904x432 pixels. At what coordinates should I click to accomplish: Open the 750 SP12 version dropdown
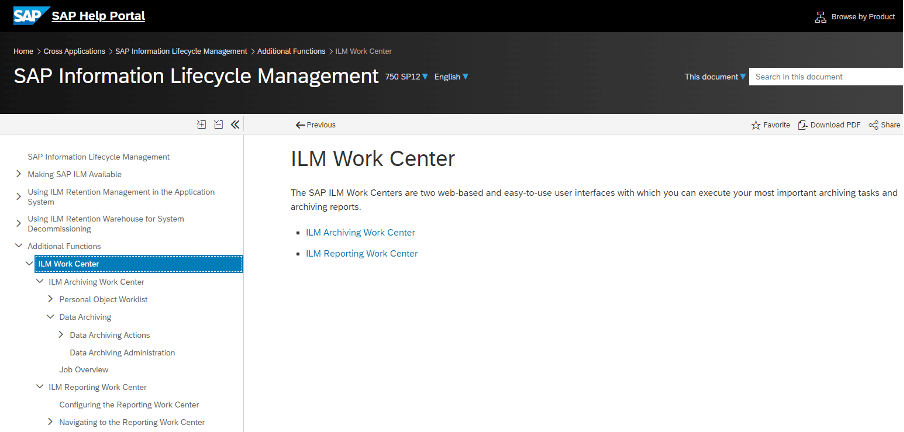[x=406, y=77]
